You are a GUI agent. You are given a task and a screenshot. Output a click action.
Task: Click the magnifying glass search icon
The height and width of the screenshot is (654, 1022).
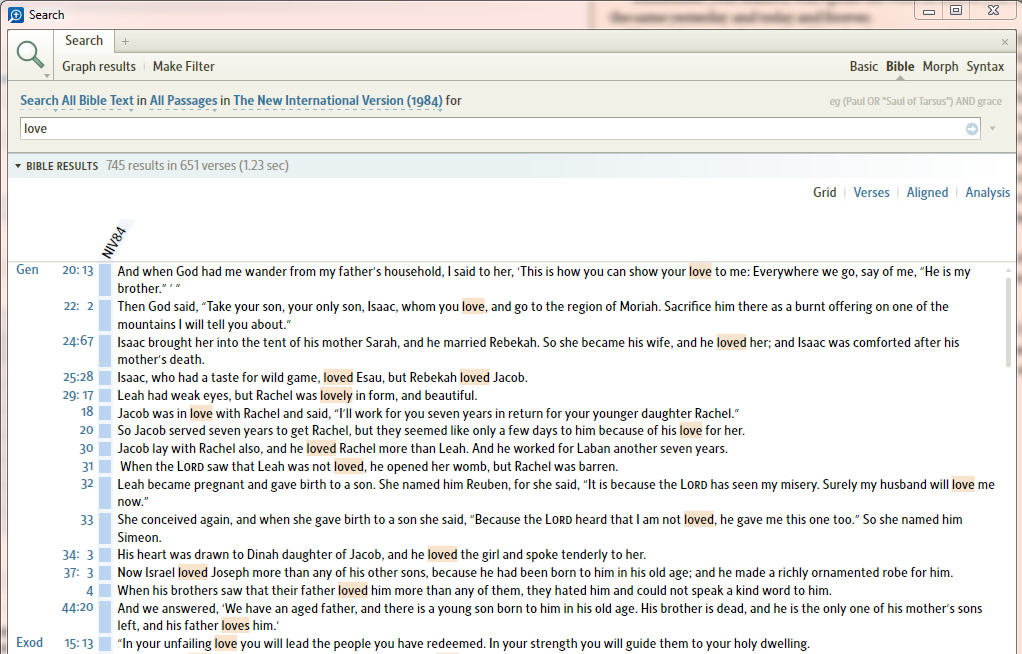[x=29, y=54]
